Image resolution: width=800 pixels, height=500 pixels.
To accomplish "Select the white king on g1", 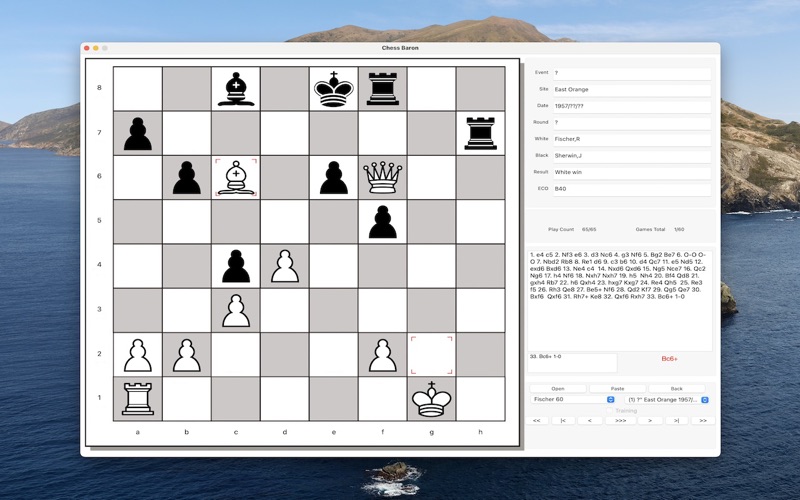I will pyautogui.click(x=432, y=399).
